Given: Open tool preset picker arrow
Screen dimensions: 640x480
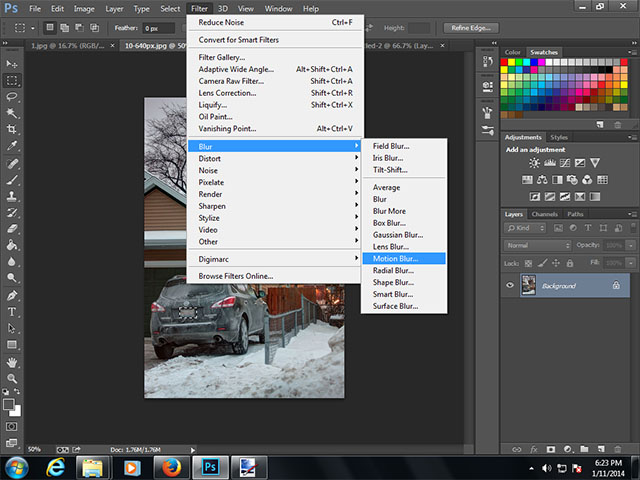Looking at the screenshot, I should (33, 28).
